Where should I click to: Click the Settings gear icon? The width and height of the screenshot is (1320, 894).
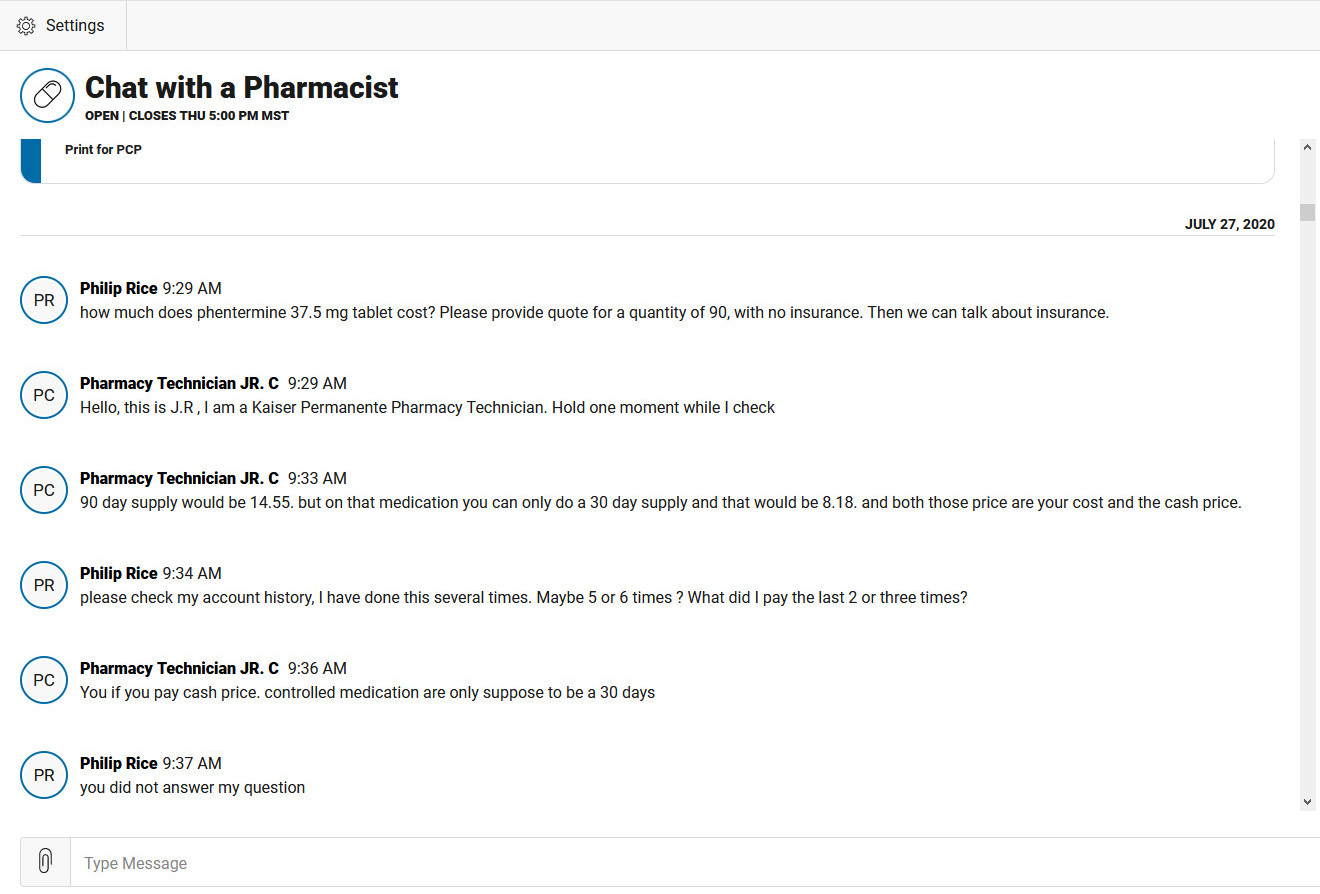tap(26, 25)
